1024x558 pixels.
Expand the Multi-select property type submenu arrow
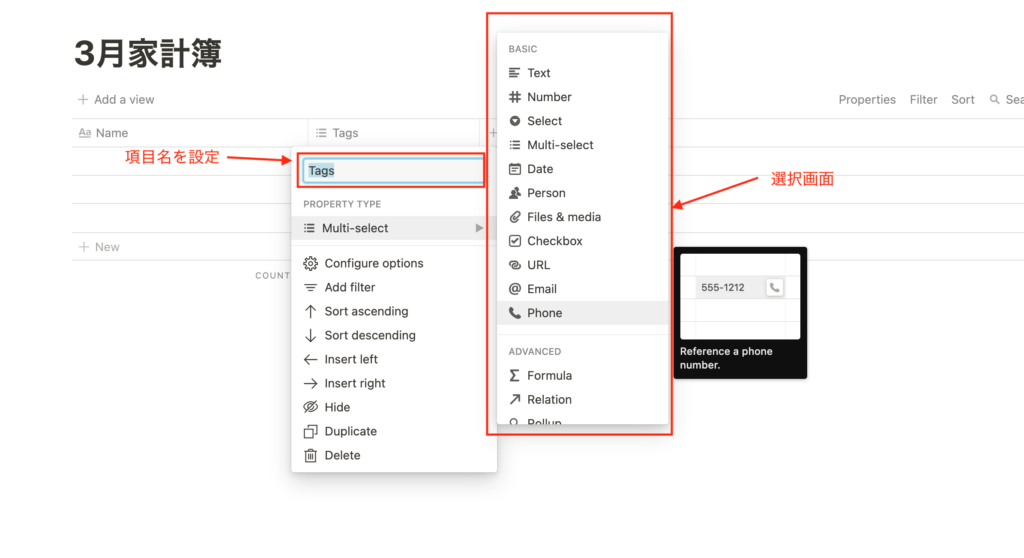(x=479, y=228)
